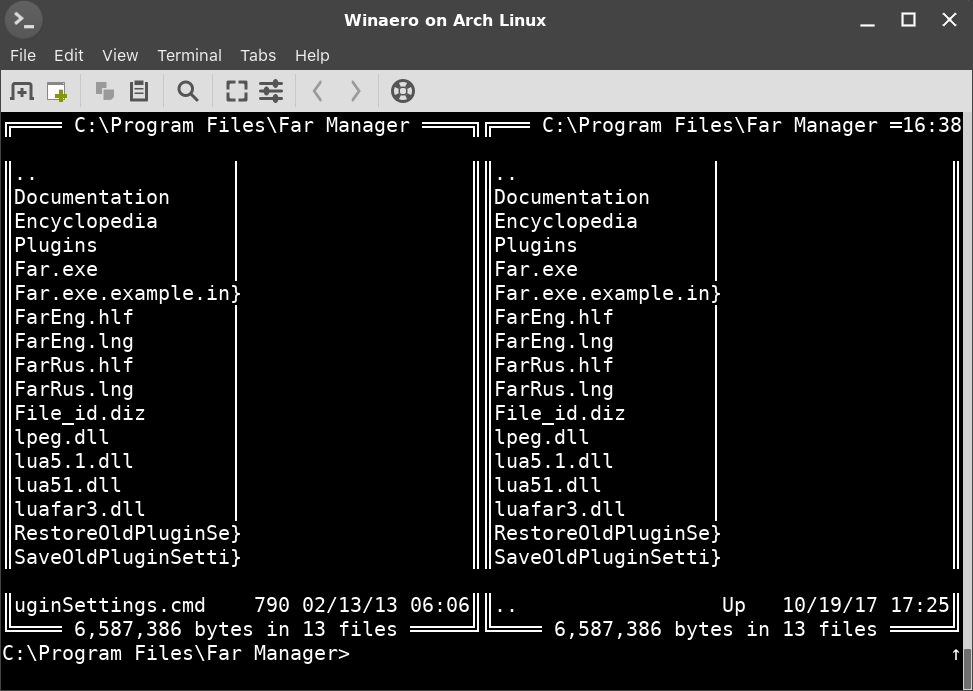The width and height of the screenshot is (973, 691).
Task: Open the Search magnifier tool
Action: [187, 91]
